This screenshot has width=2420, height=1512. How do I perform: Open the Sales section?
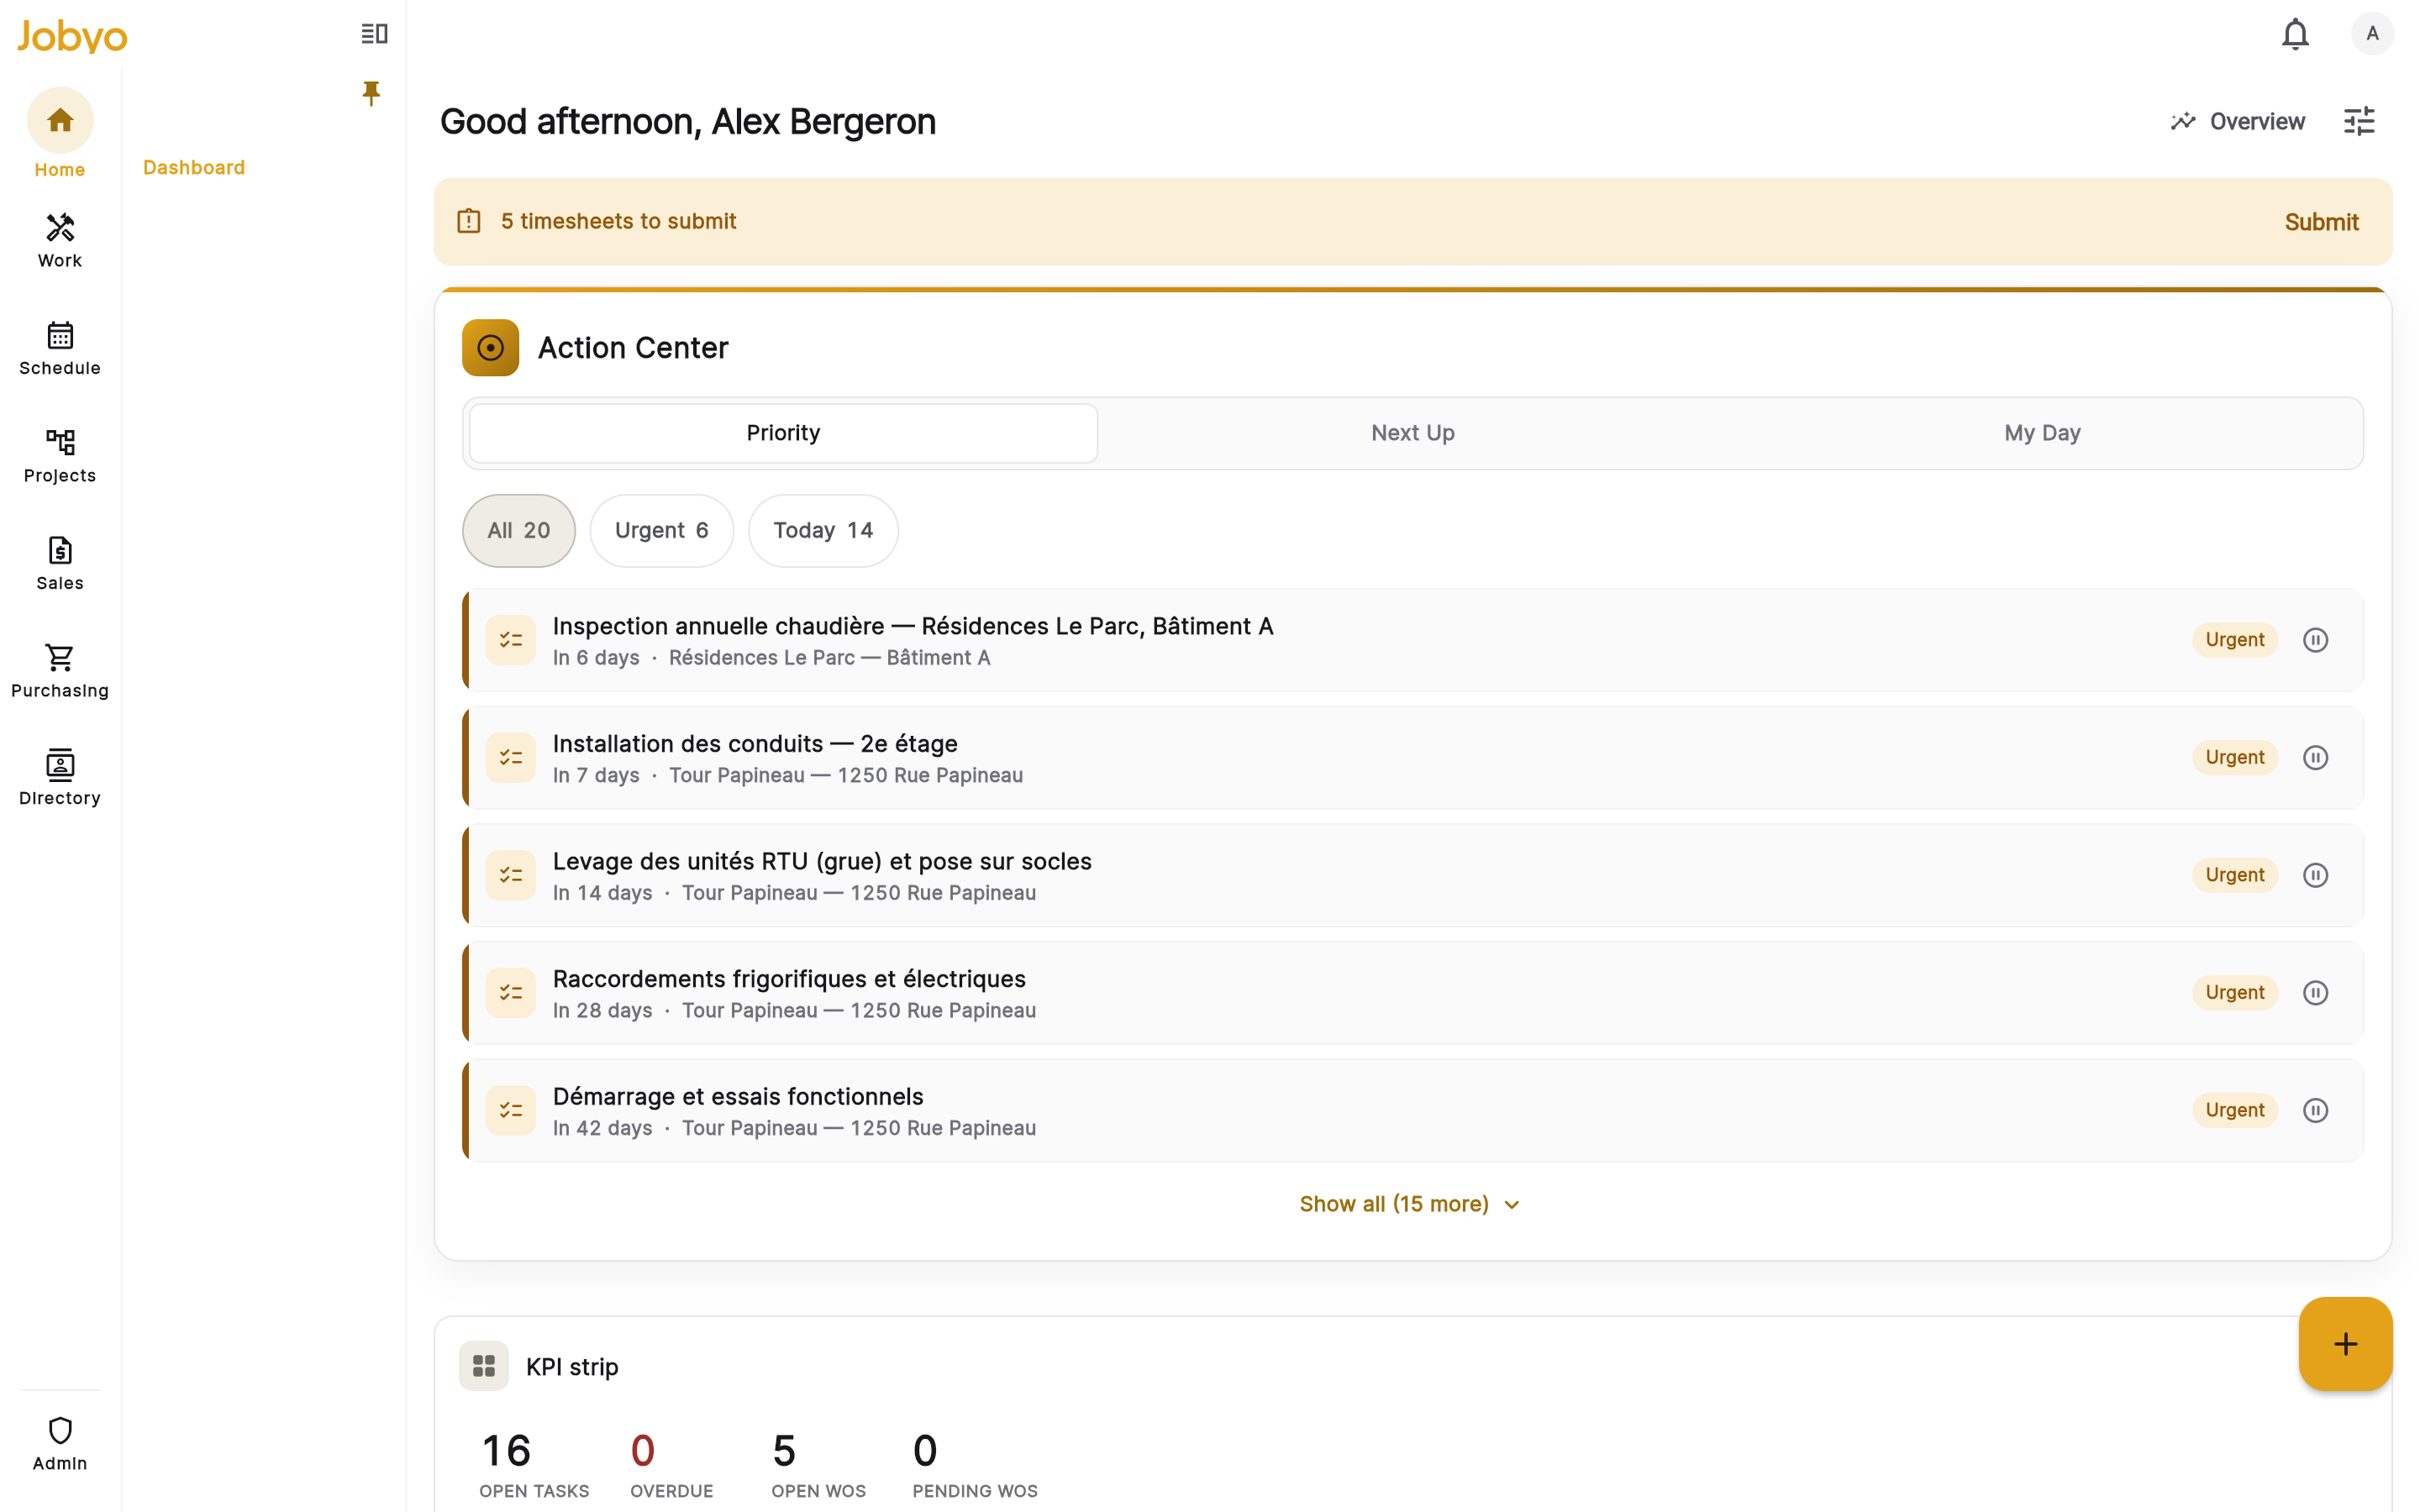click(60, 563)
